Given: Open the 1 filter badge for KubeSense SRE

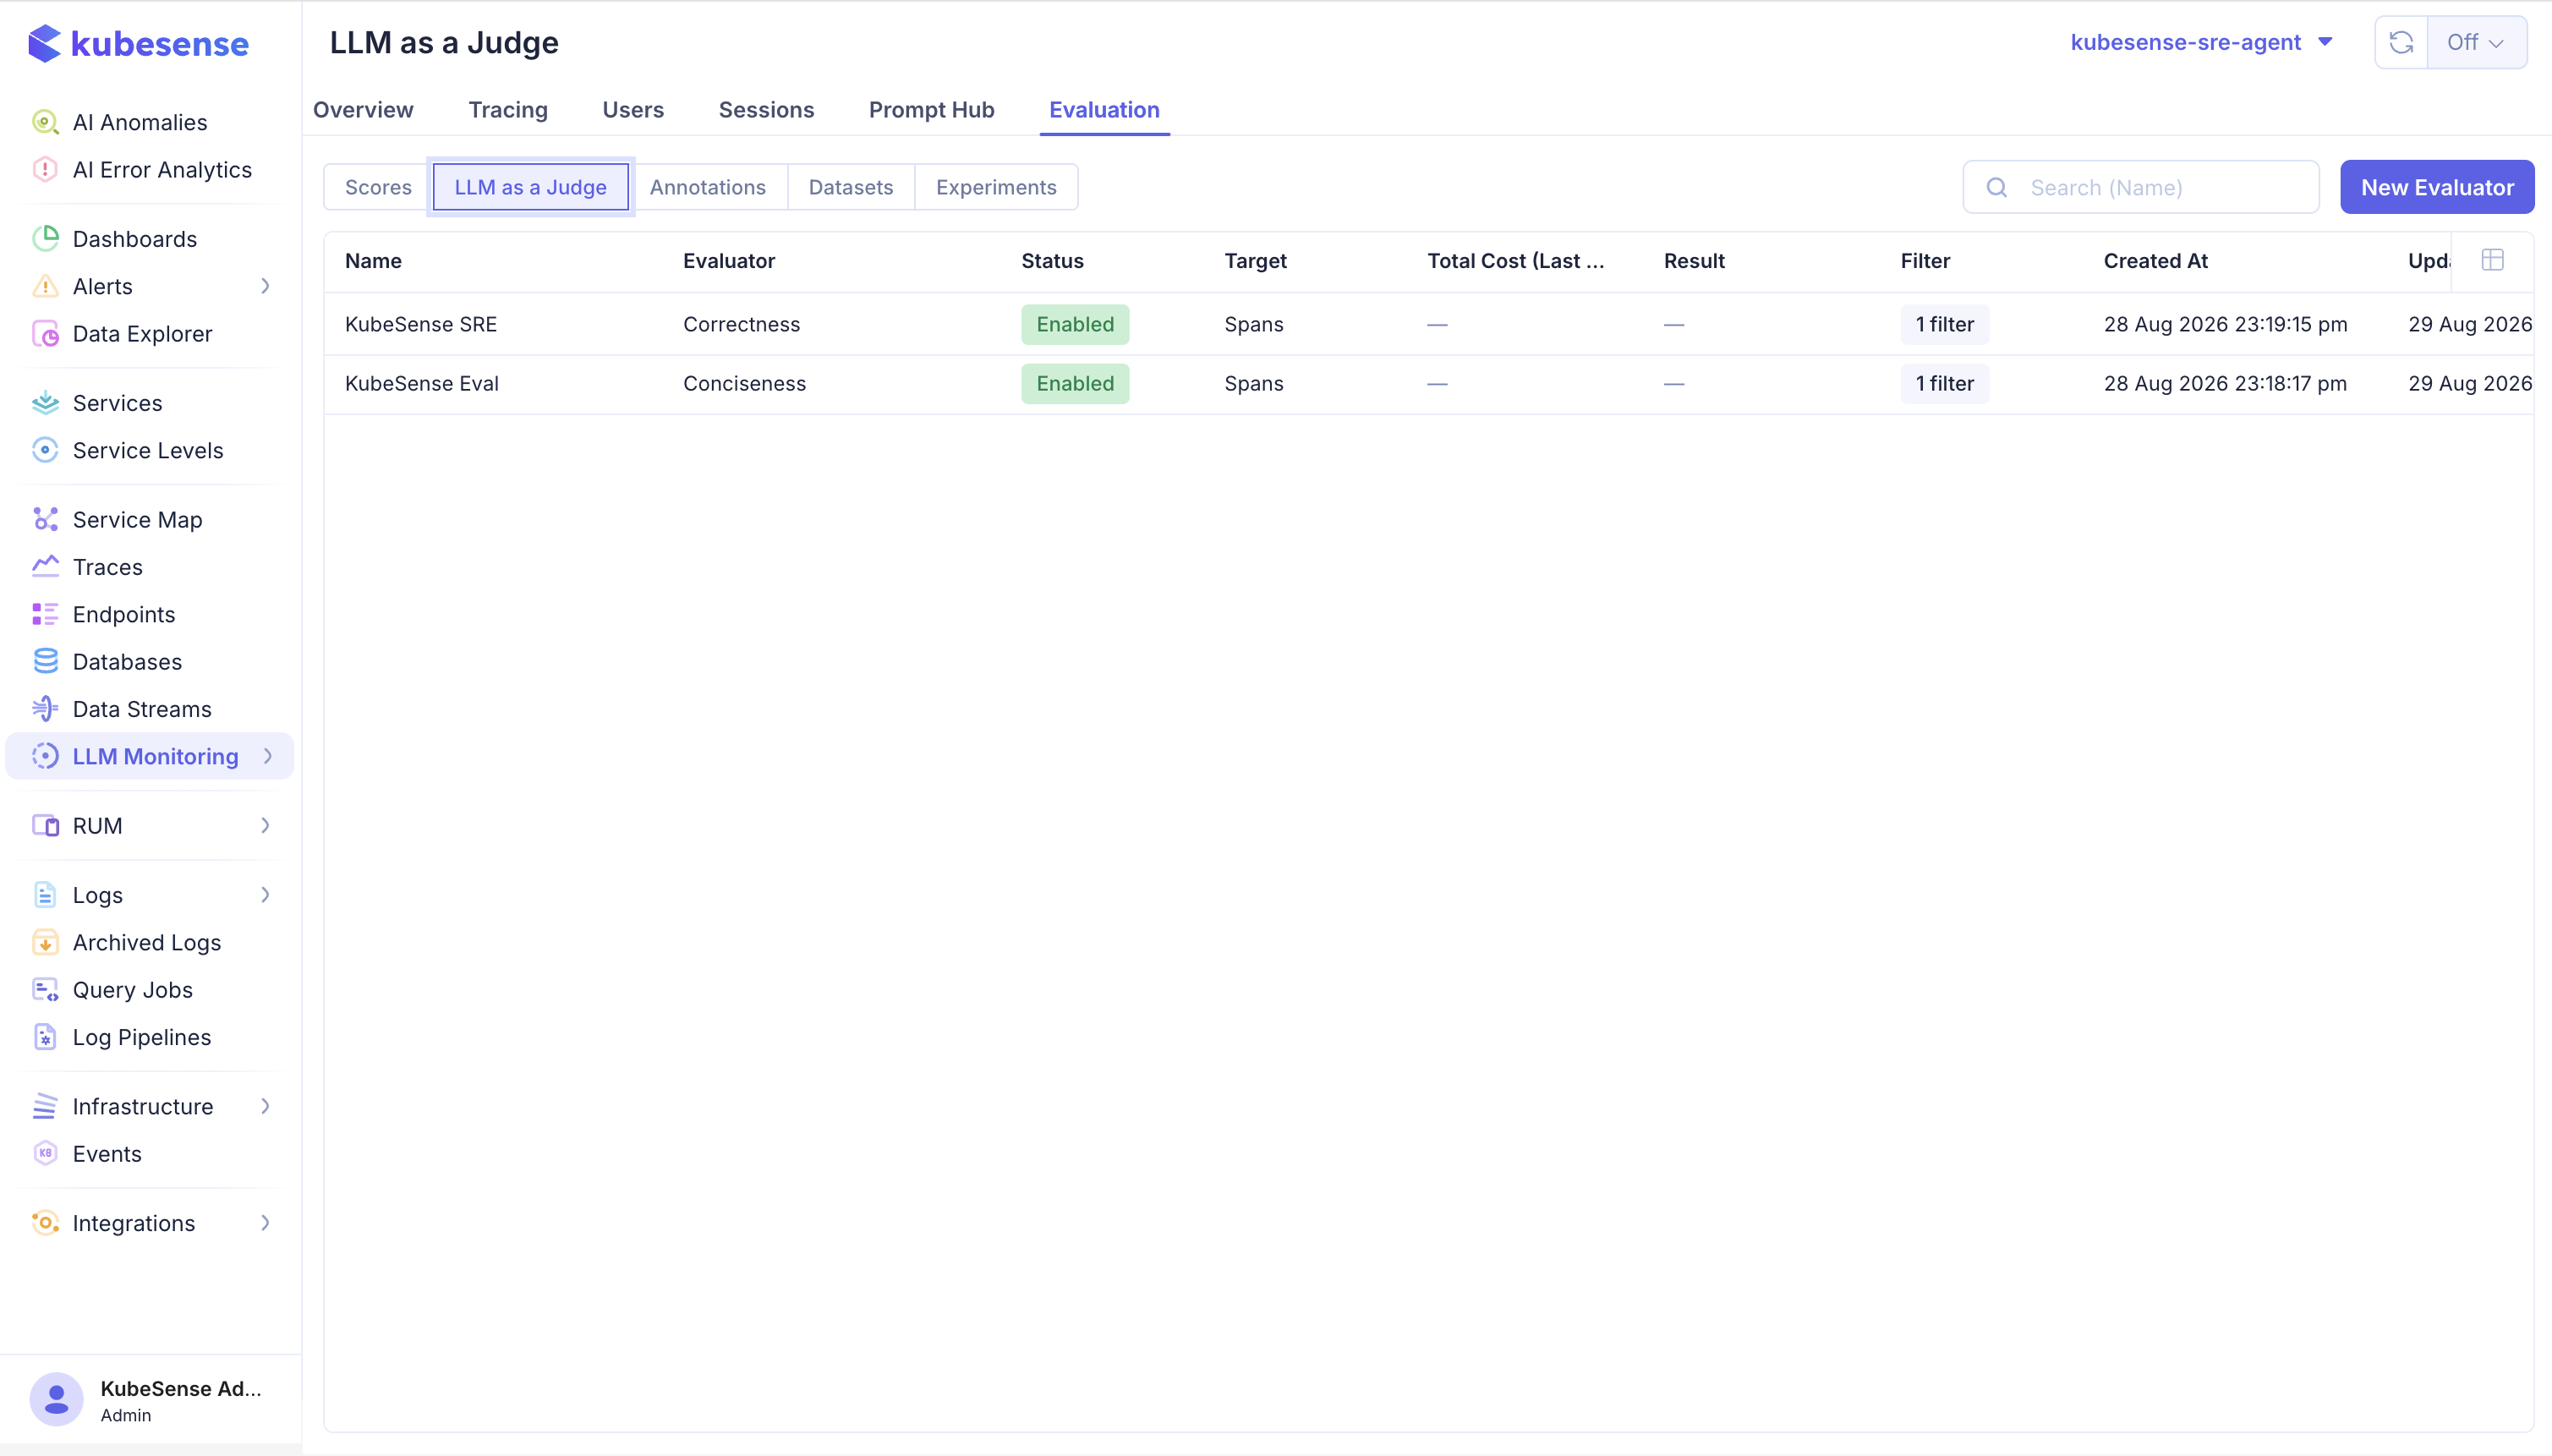Looking at the screenshot, I should 1945,324.
